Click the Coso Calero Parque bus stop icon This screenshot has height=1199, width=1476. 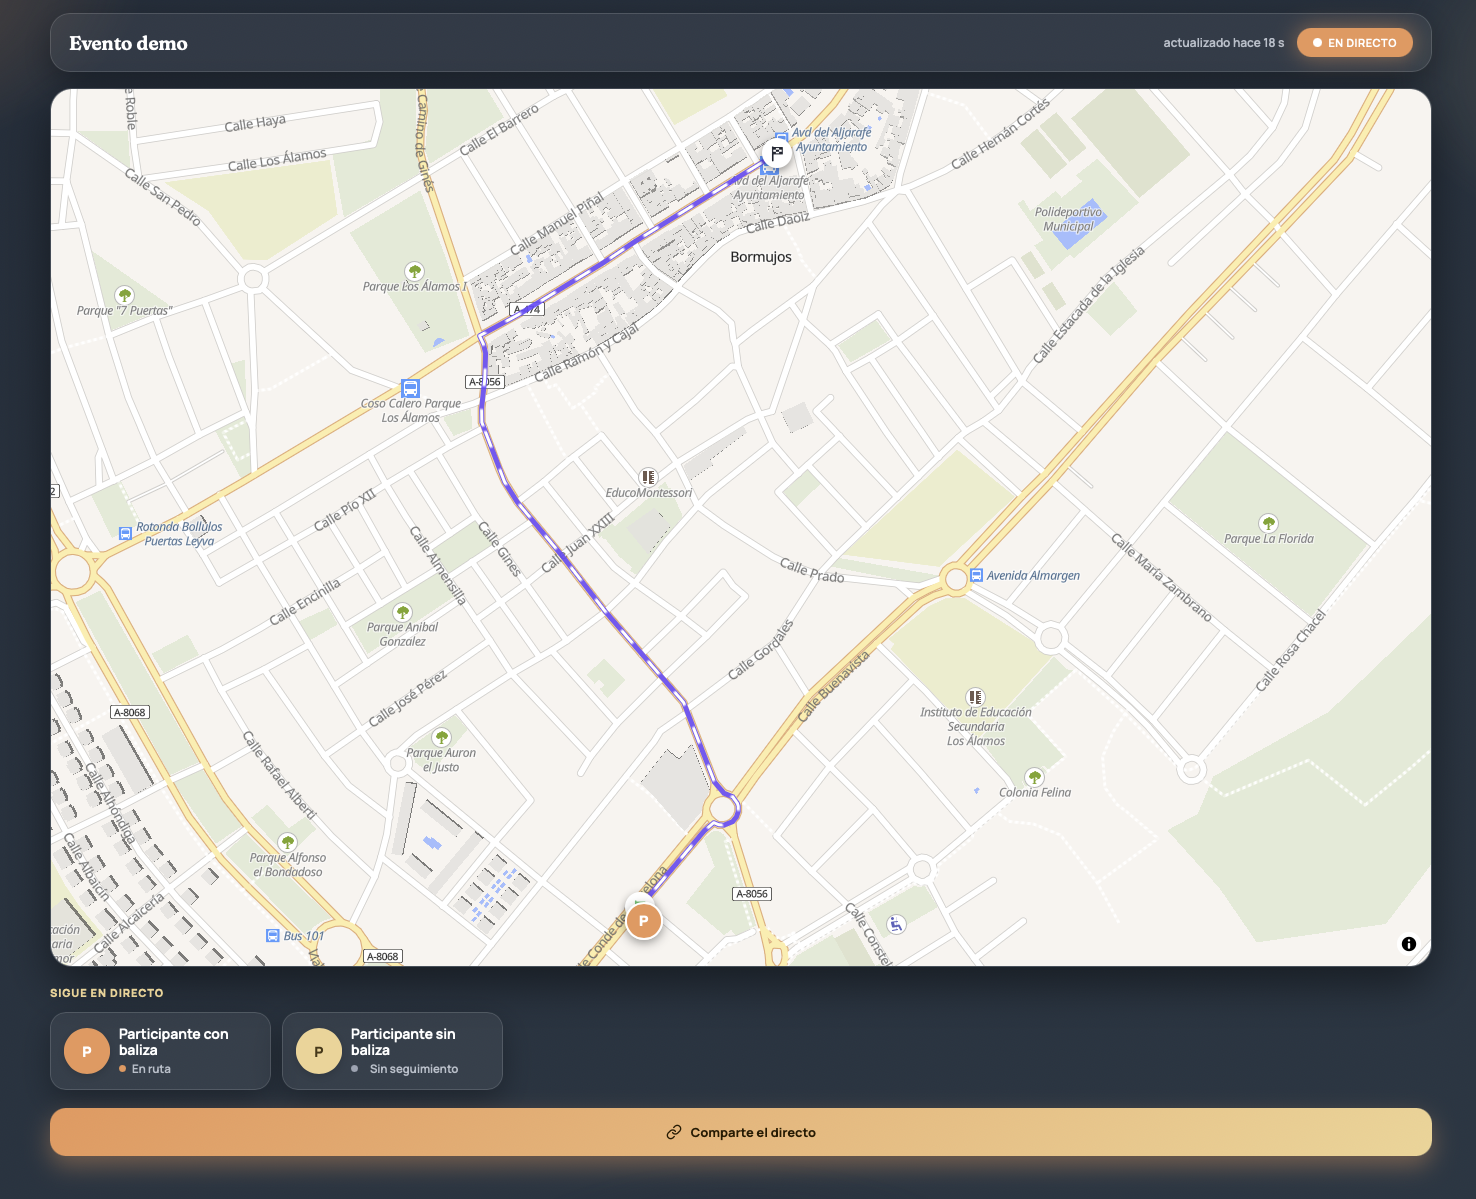click(x=410, y=388)
